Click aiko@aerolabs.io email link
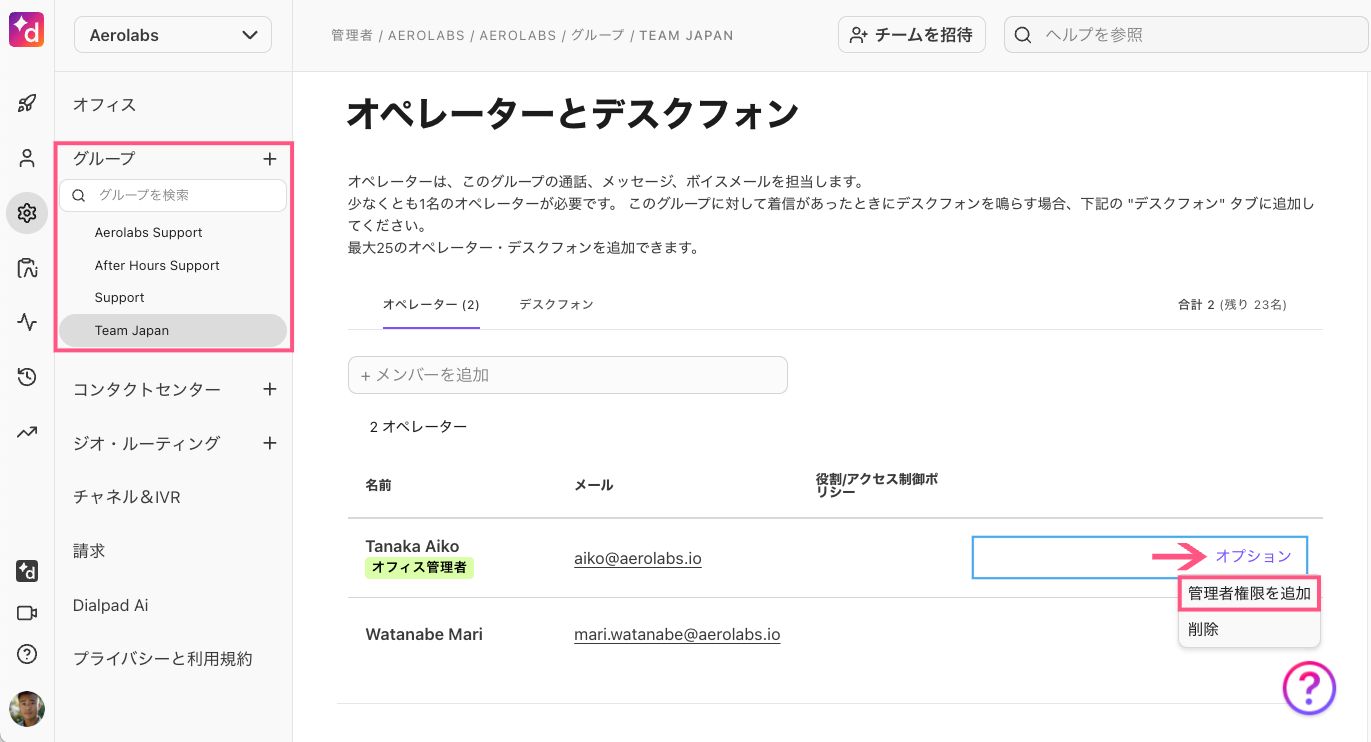This screenshot has height=742, width=1371. click(638, 558)
